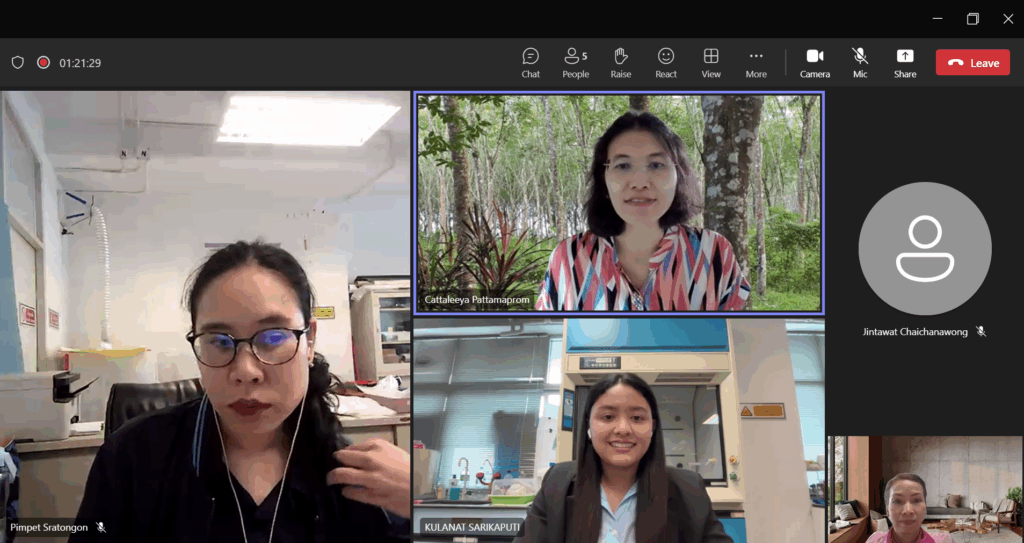Maximize the Teams meeting window
This screenshot has width=1024, height=543.
pyautogui.click(x=972, y=18)
